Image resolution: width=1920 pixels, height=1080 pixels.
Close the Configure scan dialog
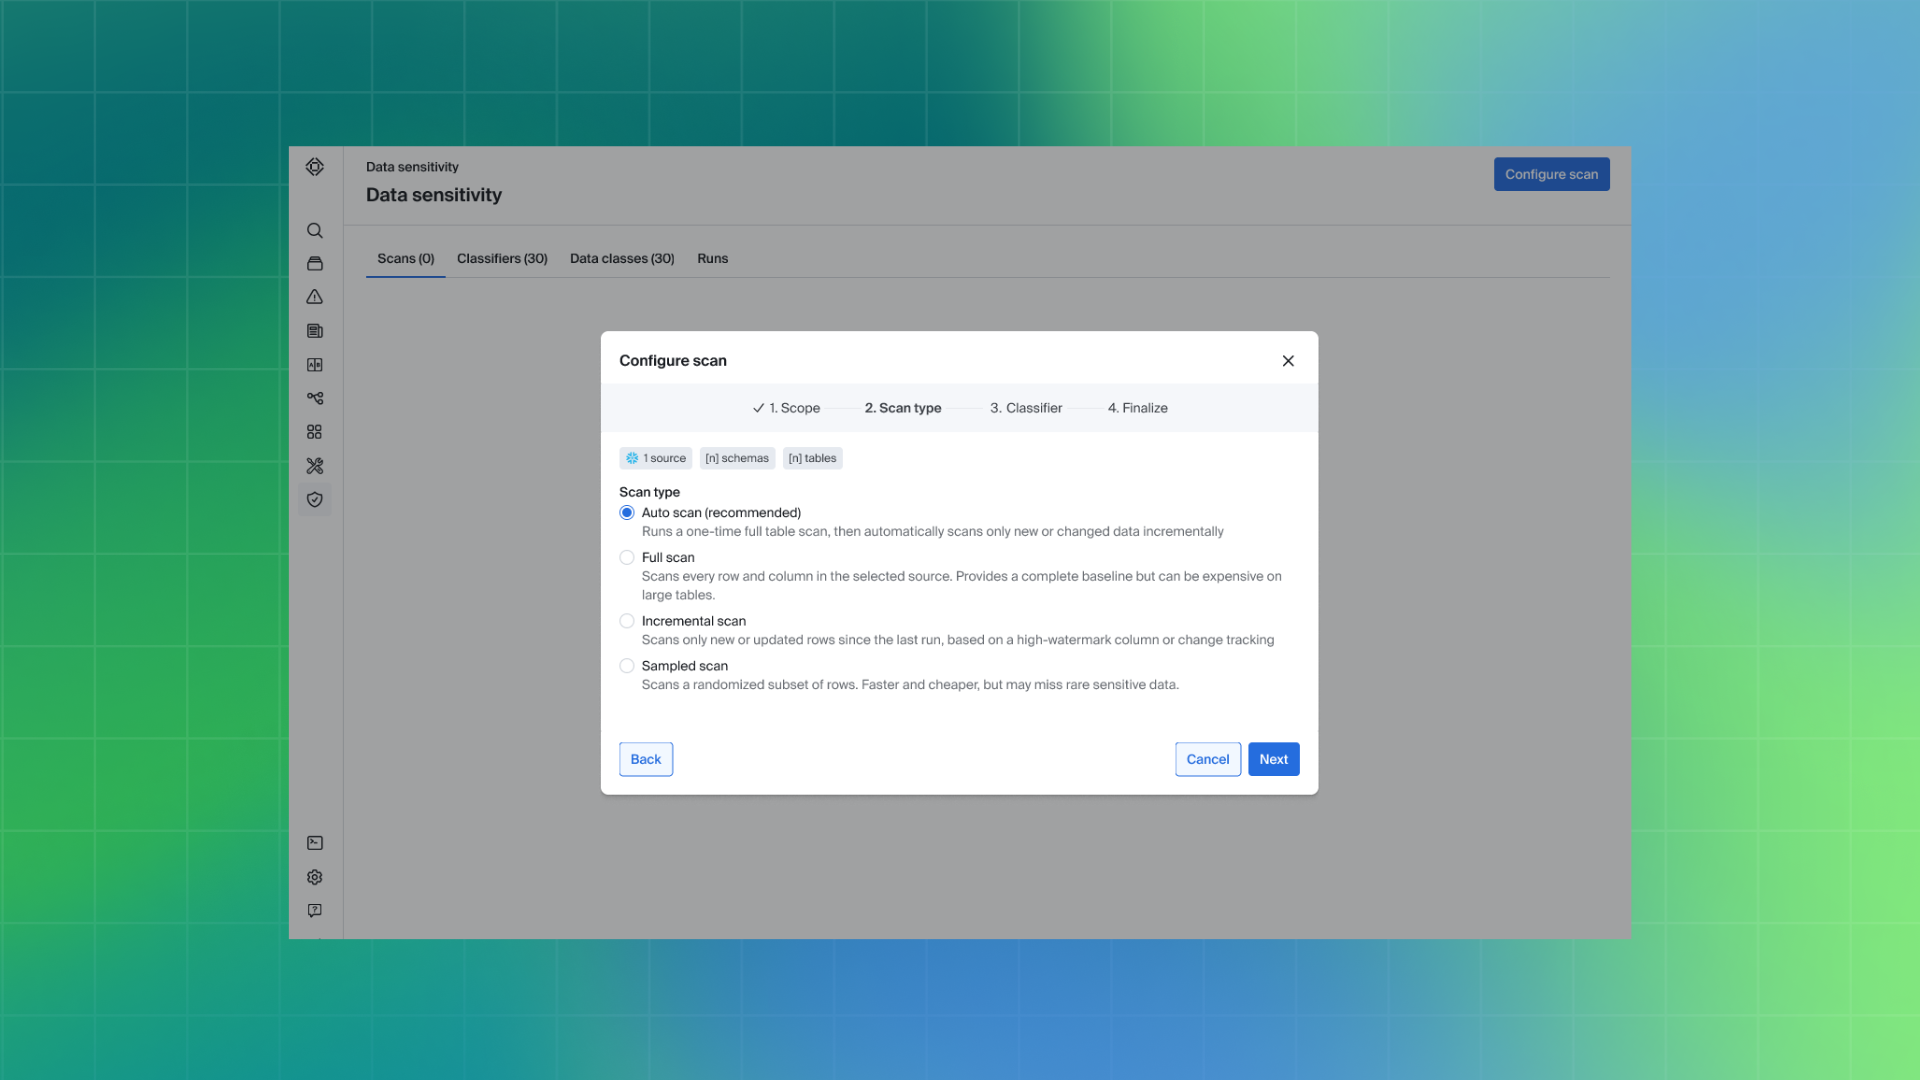click(1288, 361)
